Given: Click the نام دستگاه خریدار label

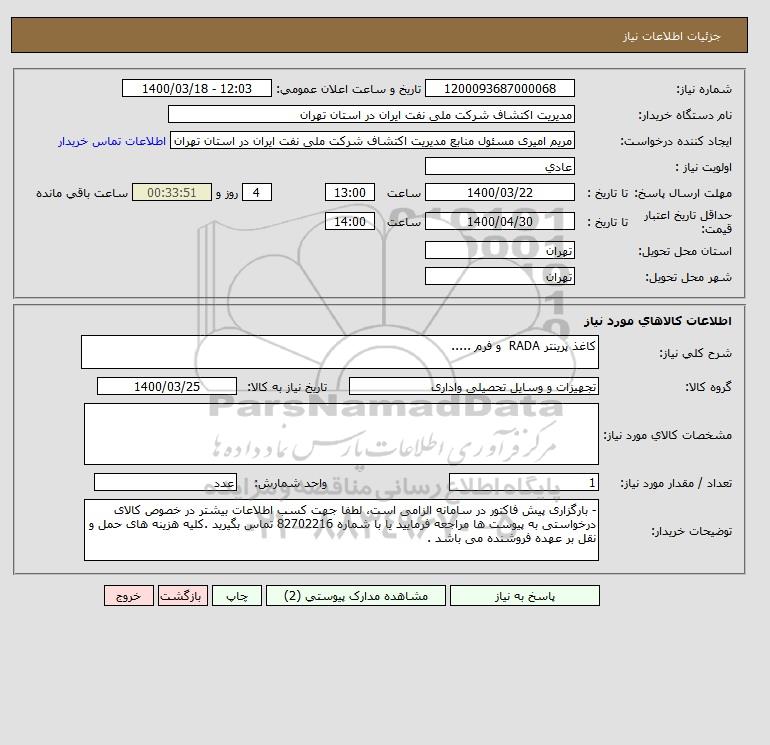Looking at the screenshot, I should [685, 115].
